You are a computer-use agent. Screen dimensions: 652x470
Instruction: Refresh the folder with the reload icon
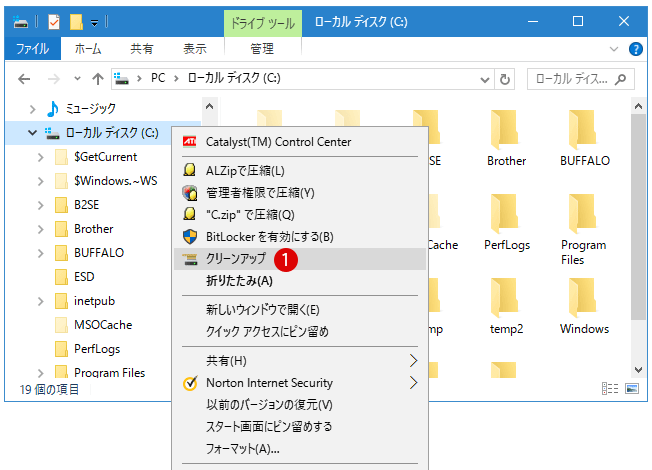pos(505,79)
